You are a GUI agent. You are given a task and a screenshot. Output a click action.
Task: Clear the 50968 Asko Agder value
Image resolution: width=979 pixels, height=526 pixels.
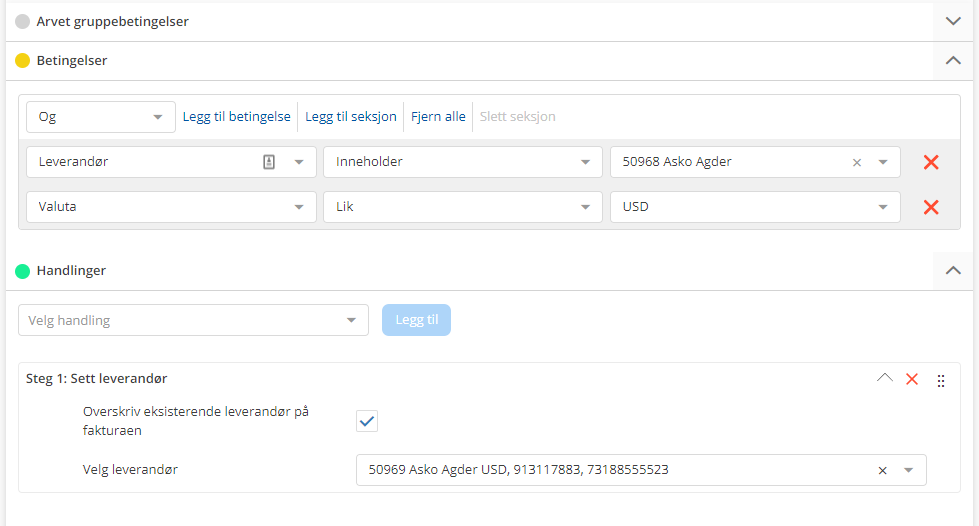point(856,162)
